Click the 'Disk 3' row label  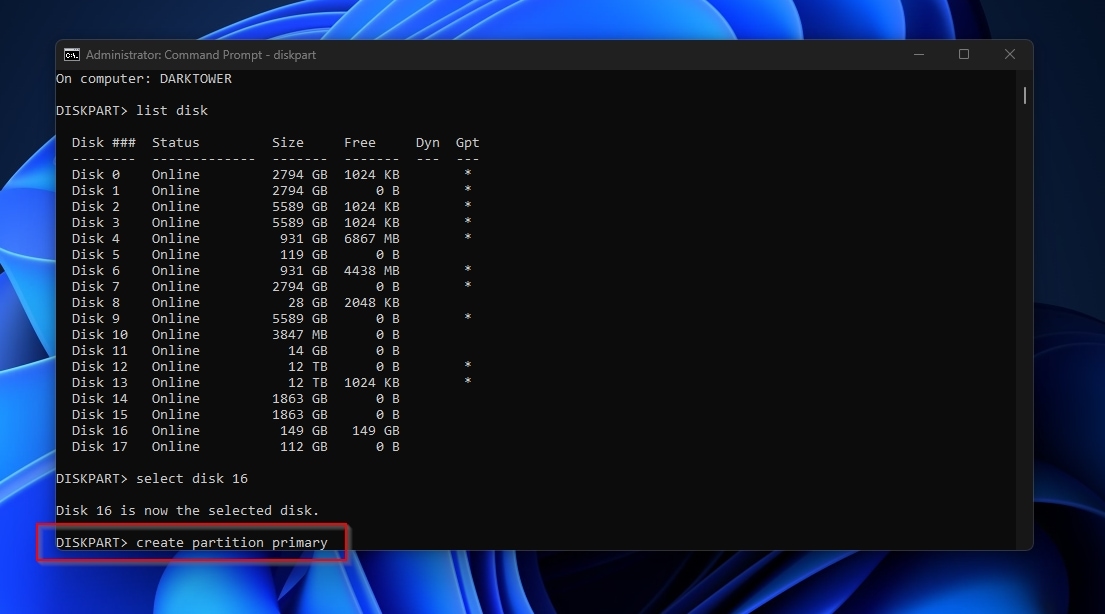96,223
